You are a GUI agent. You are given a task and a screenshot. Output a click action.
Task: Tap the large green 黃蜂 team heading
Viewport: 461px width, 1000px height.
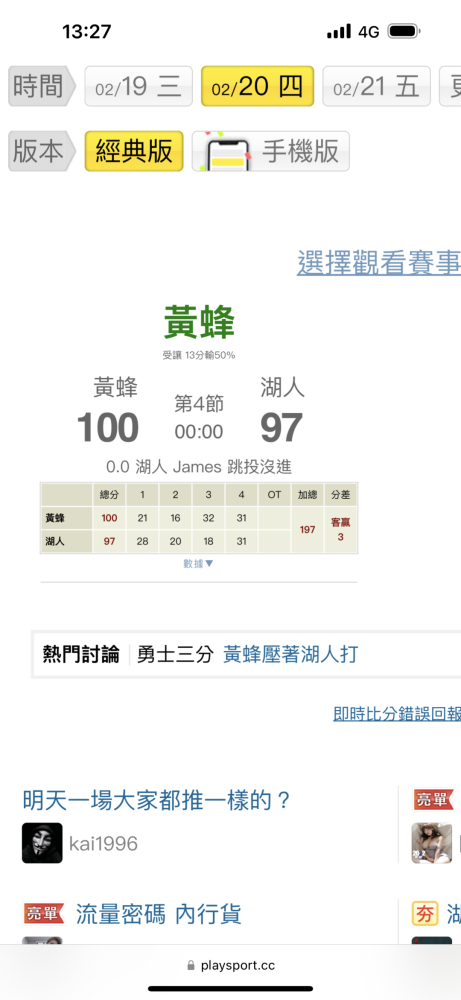[x=200, y=322]
